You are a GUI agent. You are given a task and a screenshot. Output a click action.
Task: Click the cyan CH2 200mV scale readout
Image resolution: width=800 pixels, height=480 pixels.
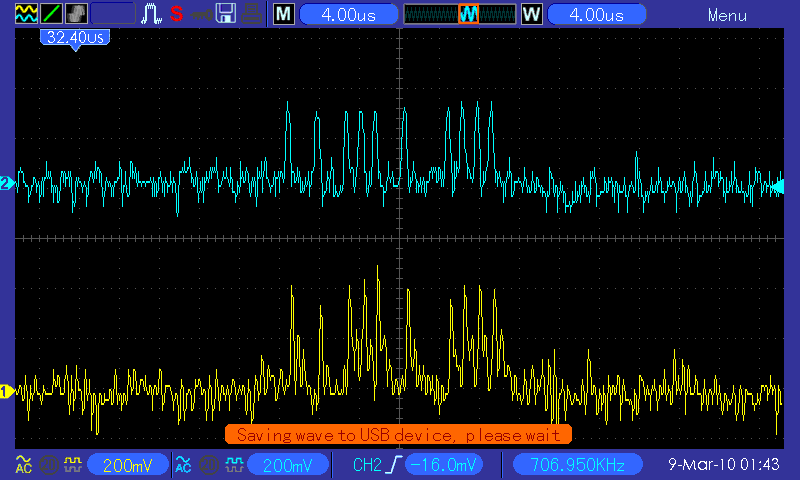click(x=287, y=465)
